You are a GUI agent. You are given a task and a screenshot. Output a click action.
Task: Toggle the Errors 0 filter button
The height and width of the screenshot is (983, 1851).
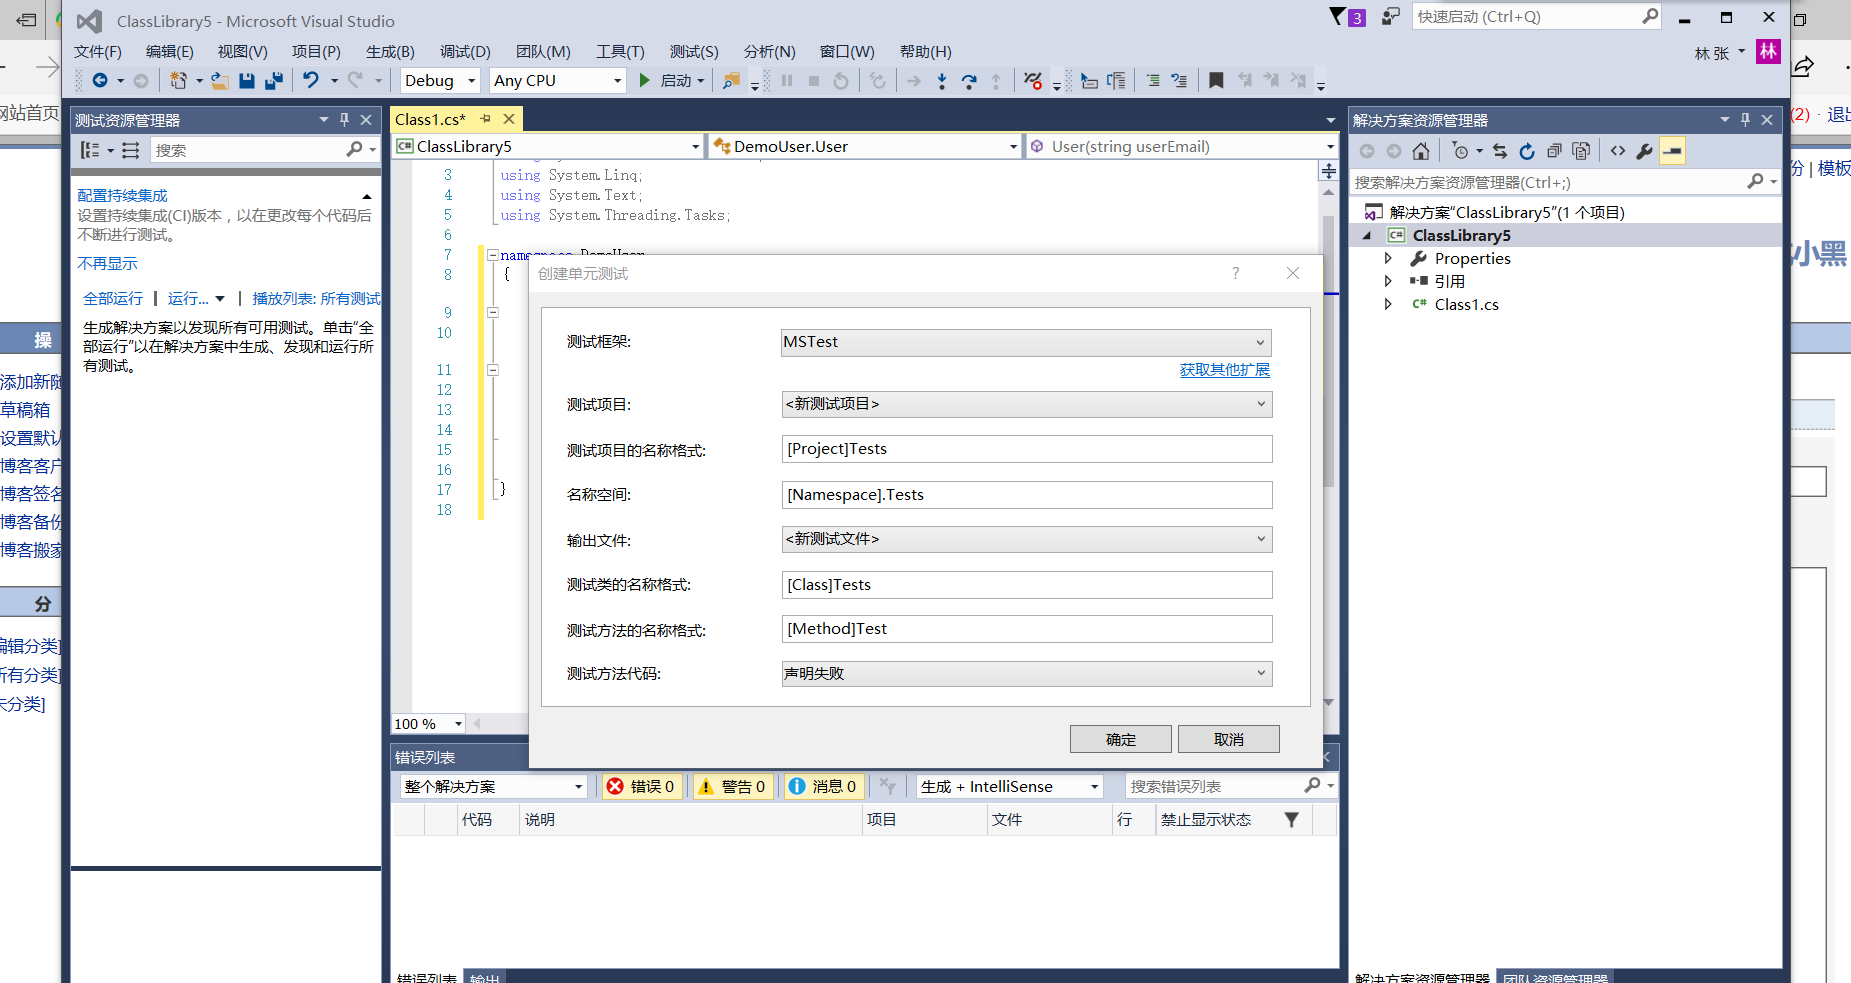tap(642, 787)
